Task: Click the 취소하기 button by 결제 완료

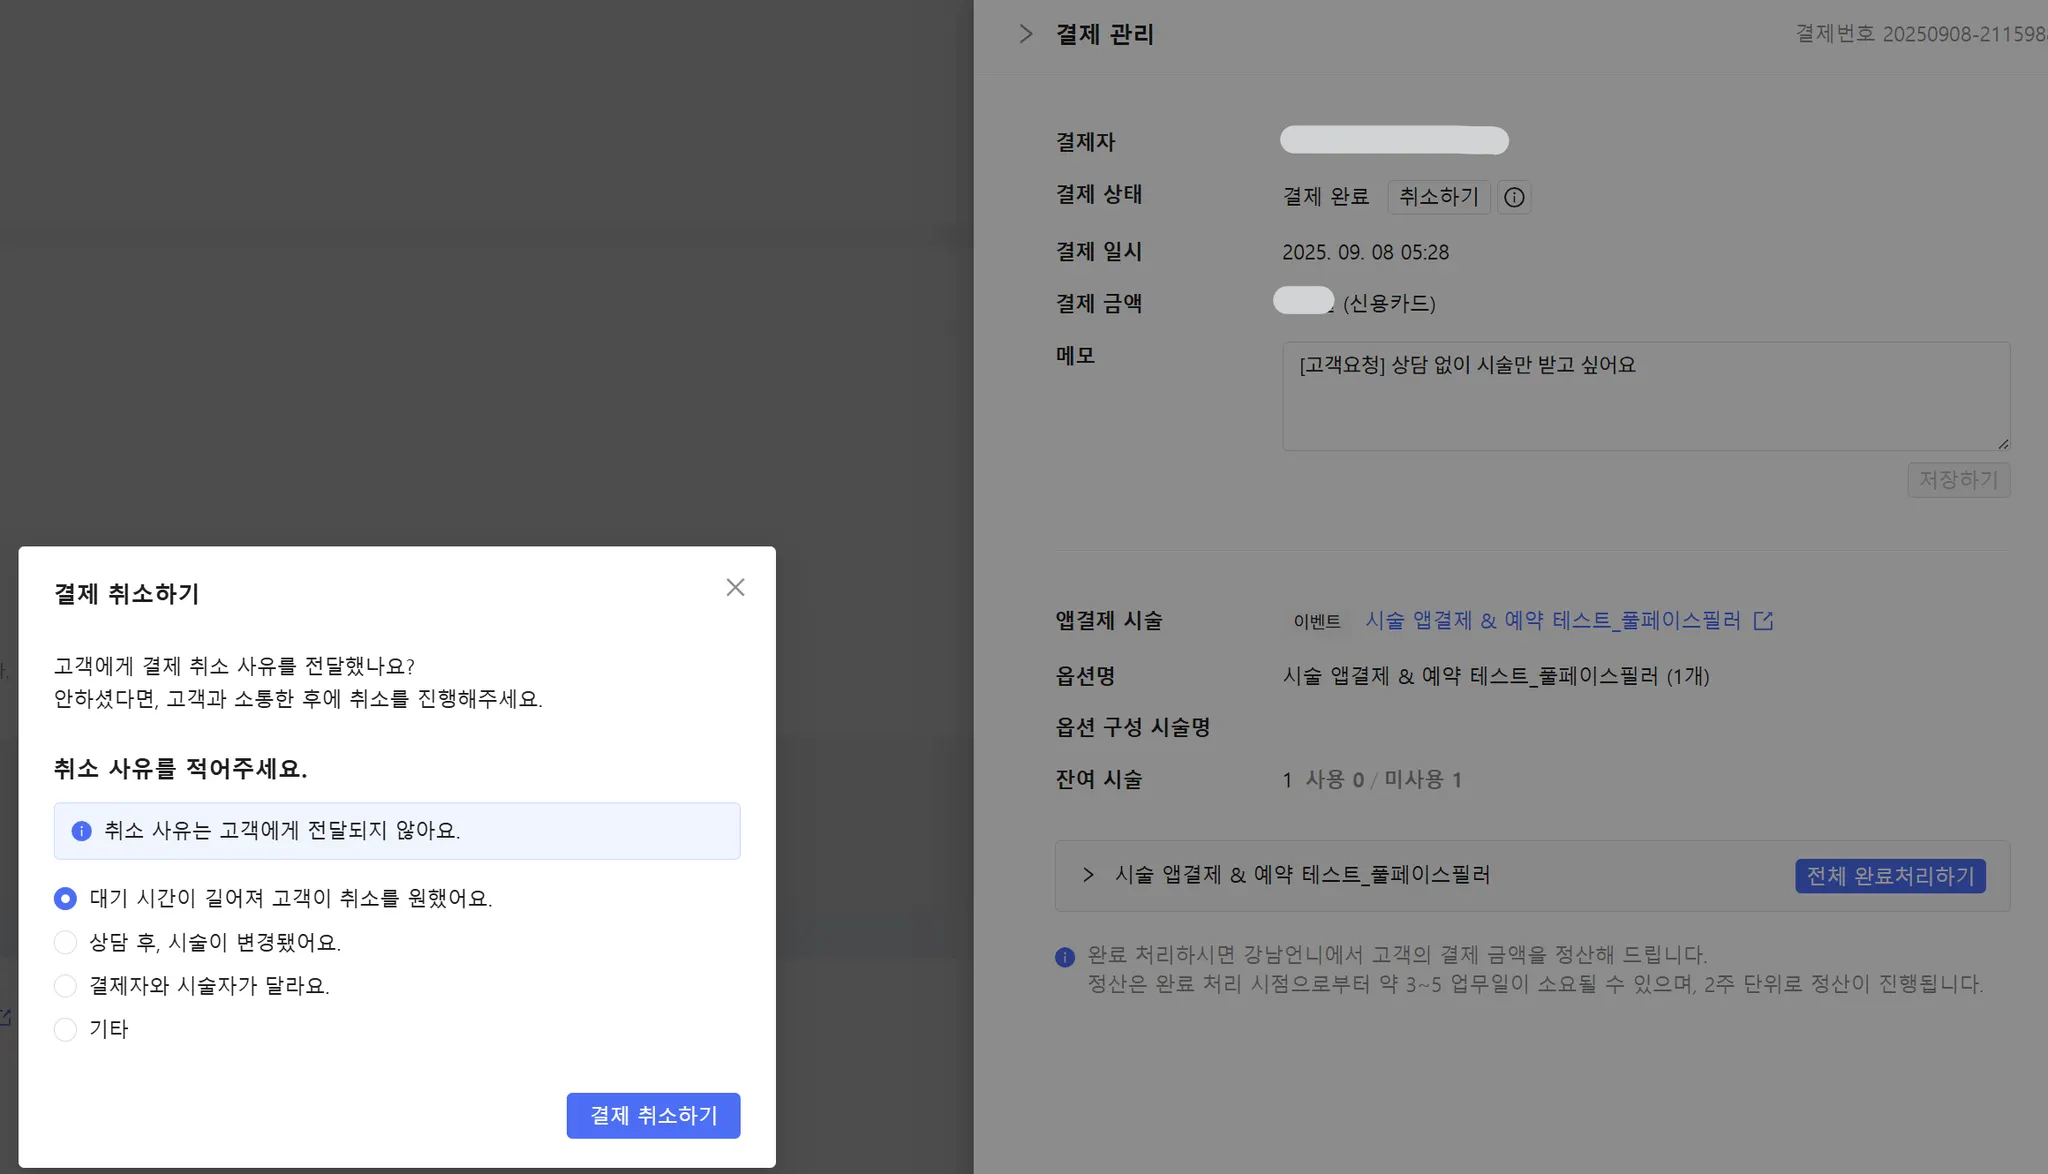Action: coord(1438,197)
